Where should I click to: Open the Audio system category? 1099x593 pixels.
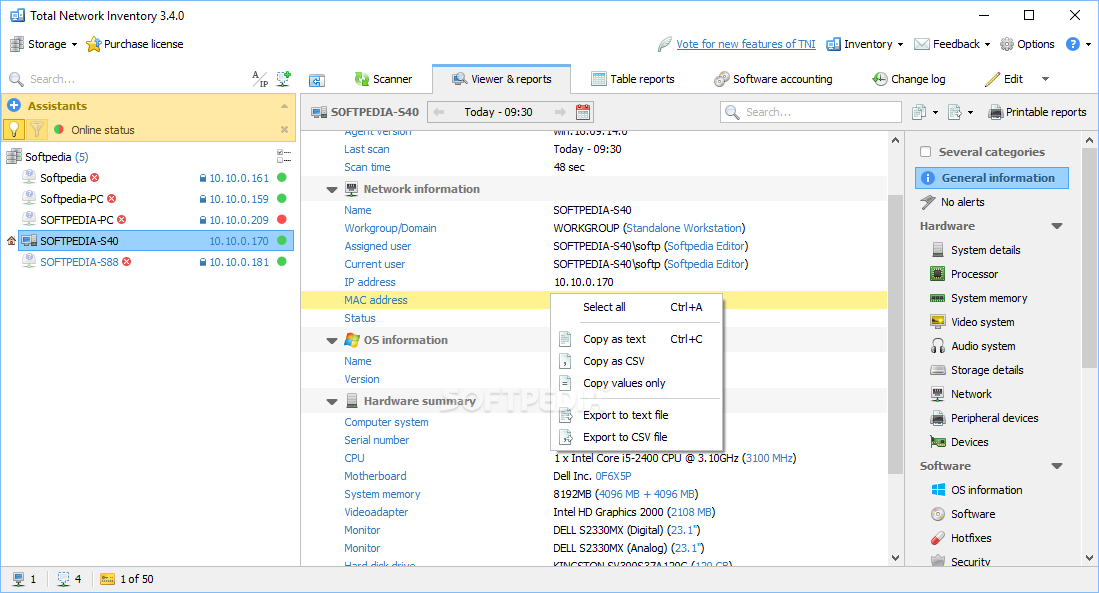point(973,346)
